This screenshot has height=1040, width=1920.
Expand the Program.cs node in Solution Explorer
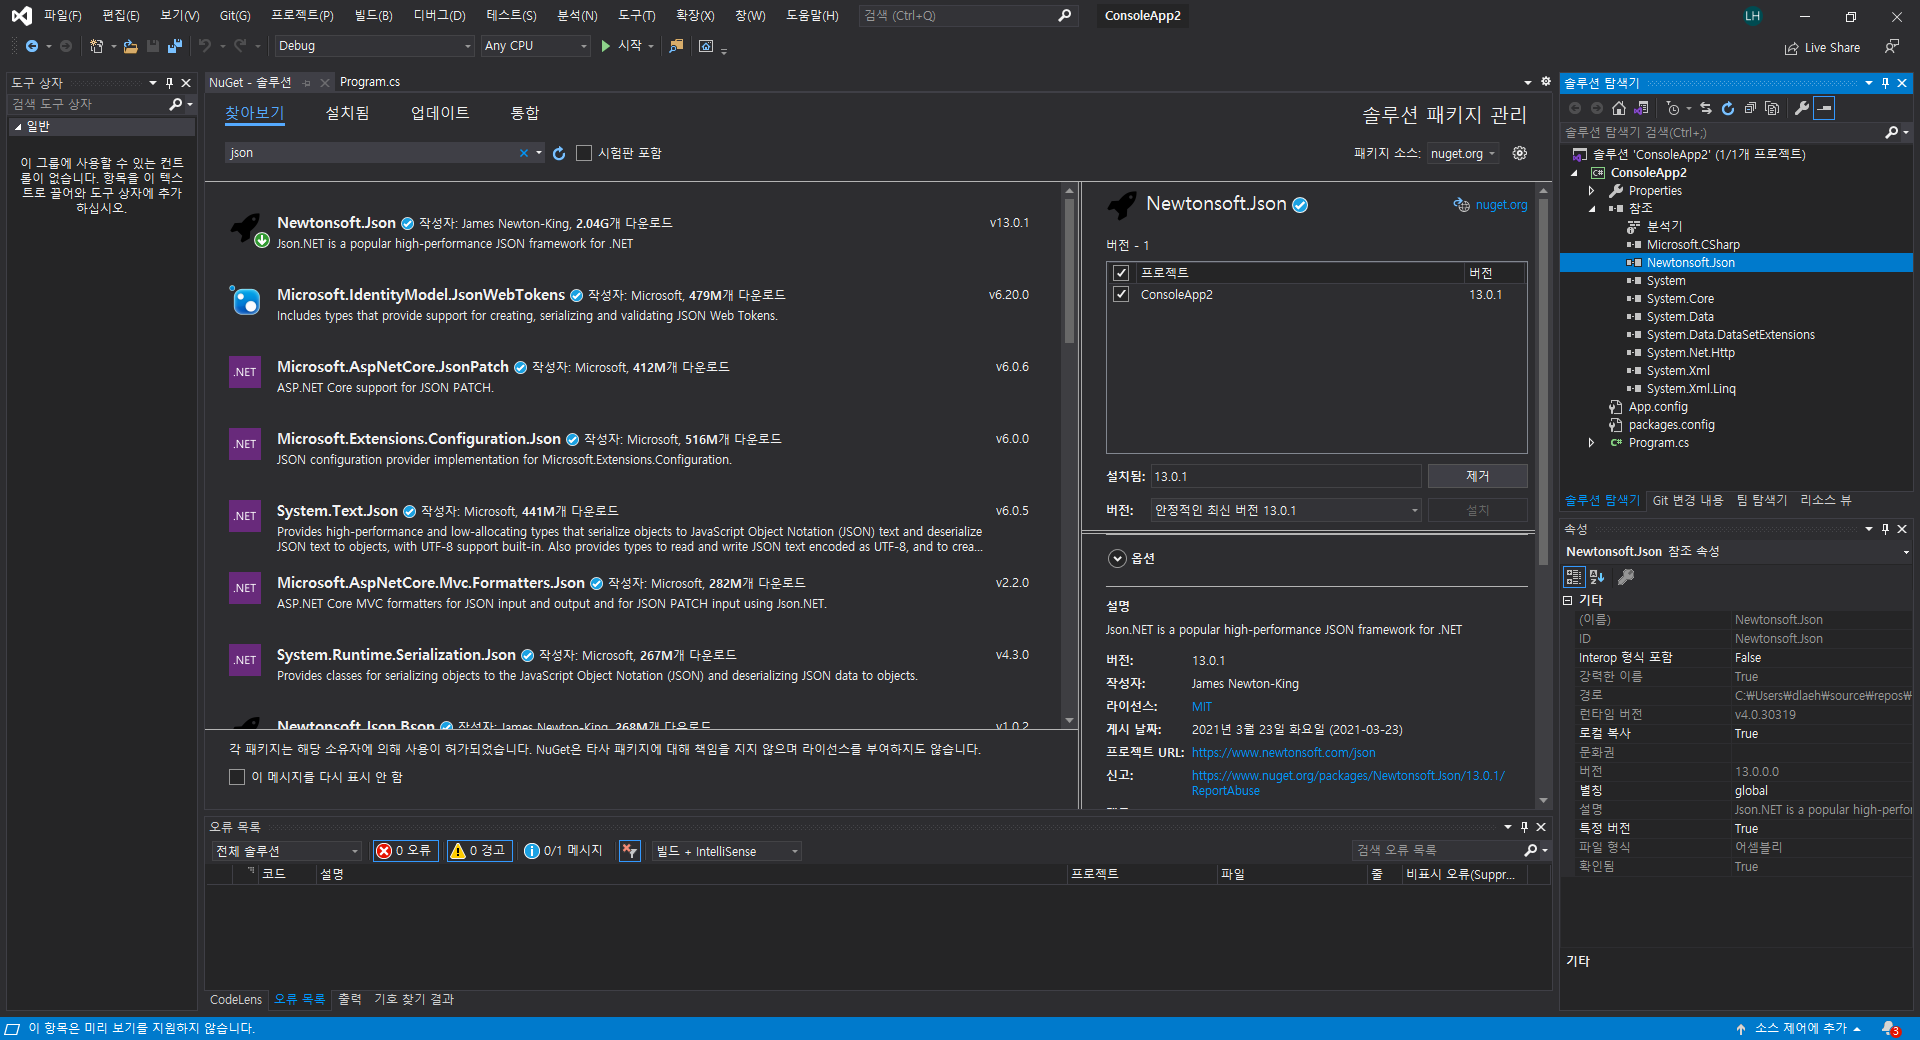(x=1591, y=443)
